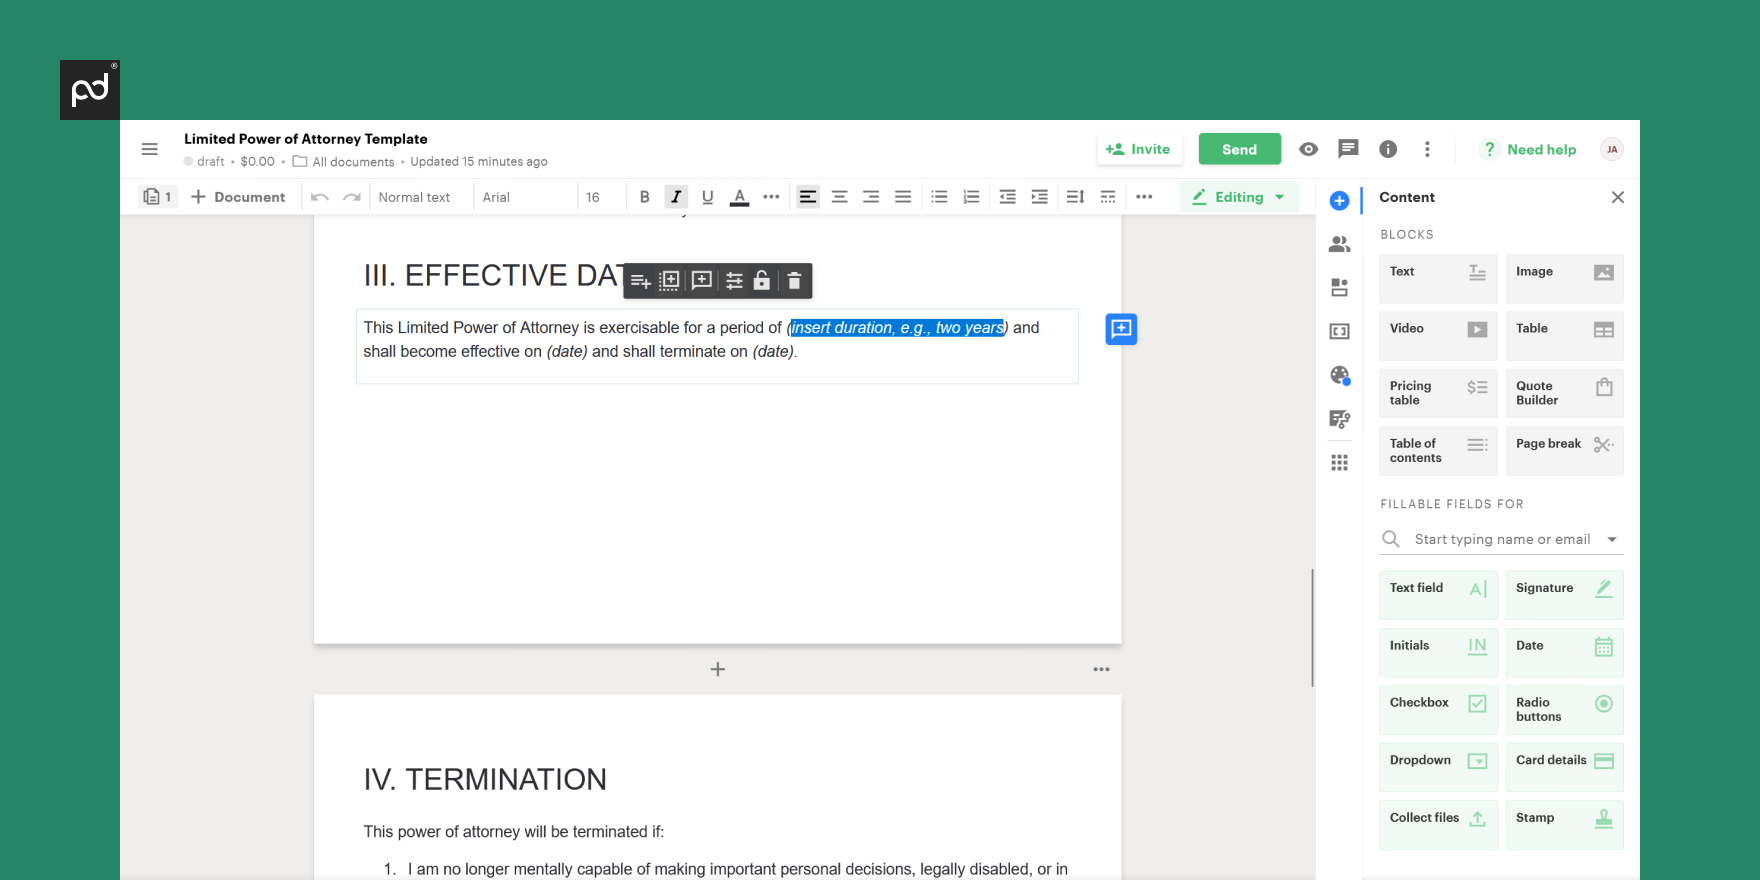Image resolution: width=1760 pixels, height=880 pixels.
Task: Click the Invite button
Action: [1139, 149]
